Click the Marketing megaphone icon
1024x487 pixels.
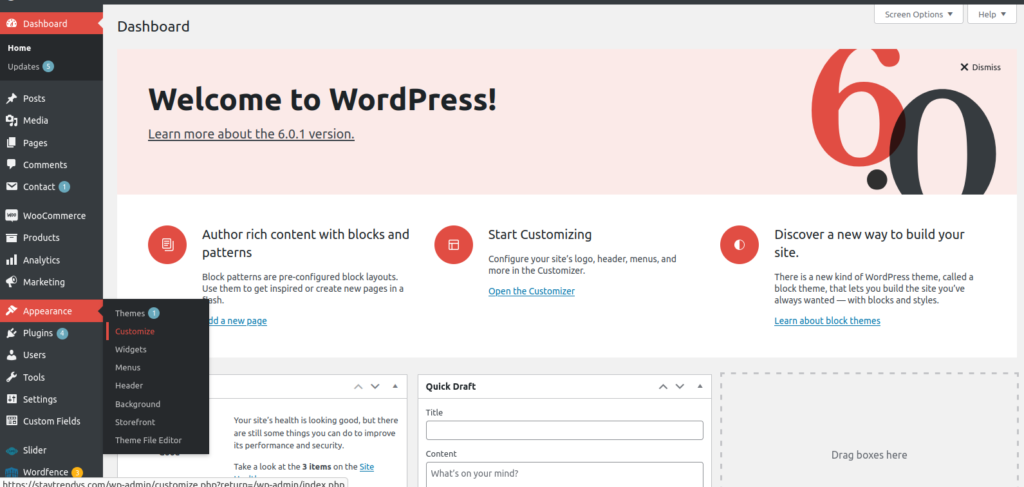[11, 282]
